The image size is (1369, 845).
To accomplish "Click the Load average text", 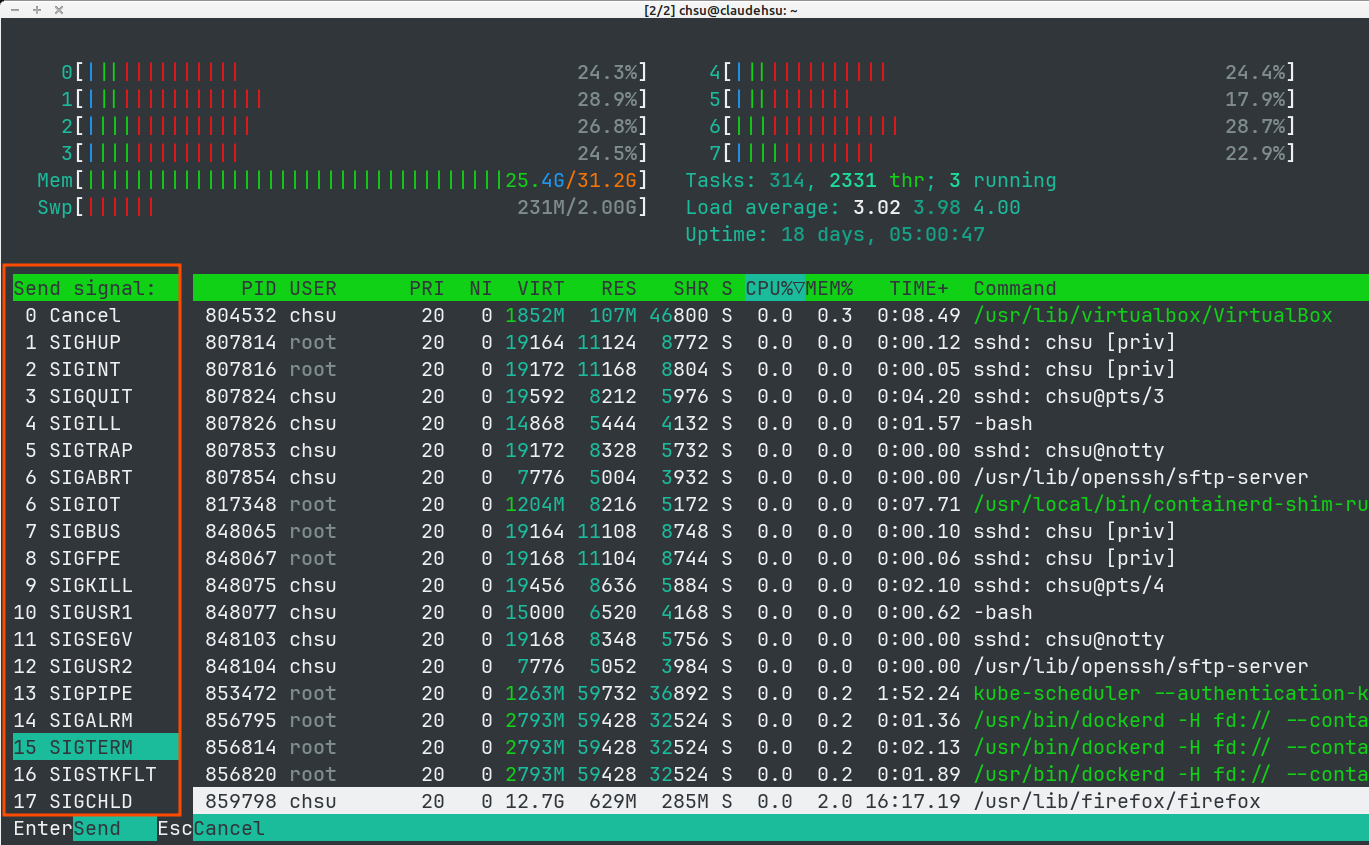I will (x=853, y=207).
